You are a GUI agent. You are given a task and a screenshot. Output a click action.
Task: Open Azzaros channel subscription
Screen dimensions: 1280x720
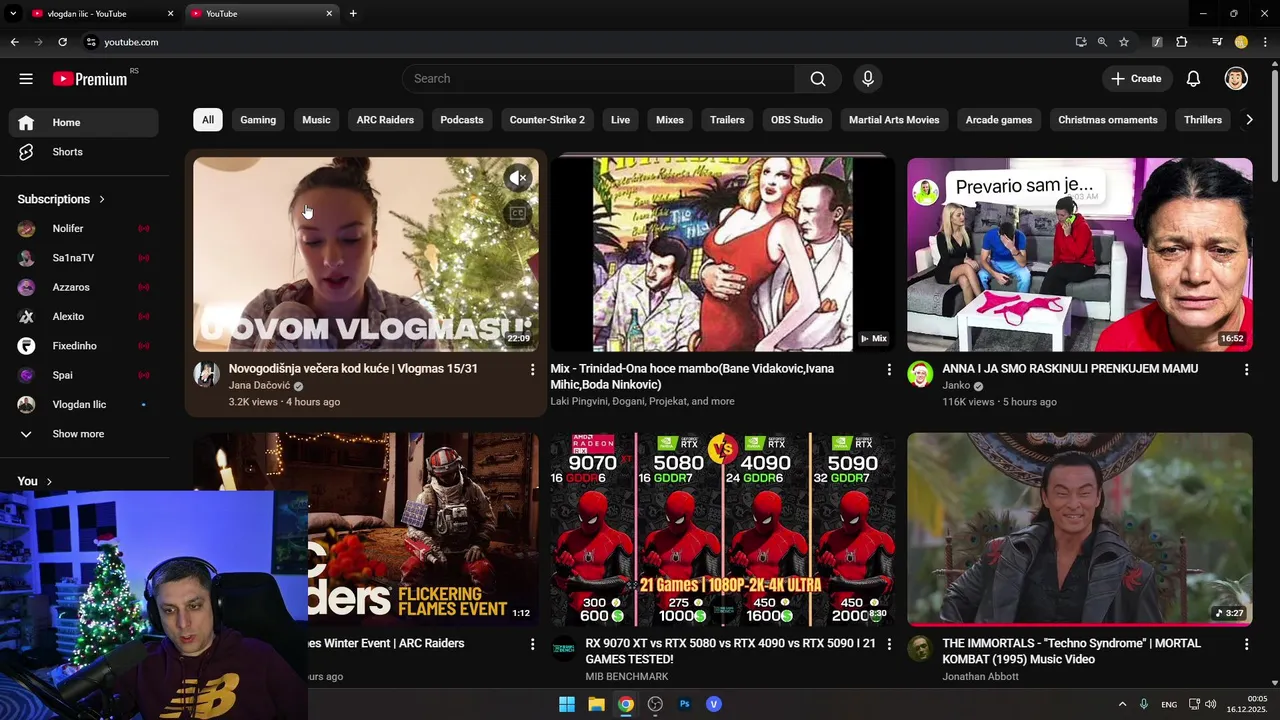click(84, 287)
